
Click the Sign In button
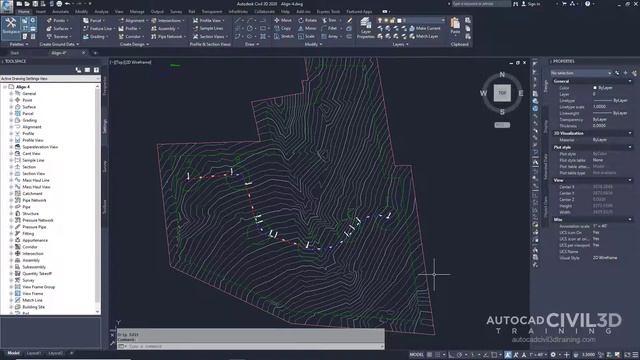tap(531, 4)
